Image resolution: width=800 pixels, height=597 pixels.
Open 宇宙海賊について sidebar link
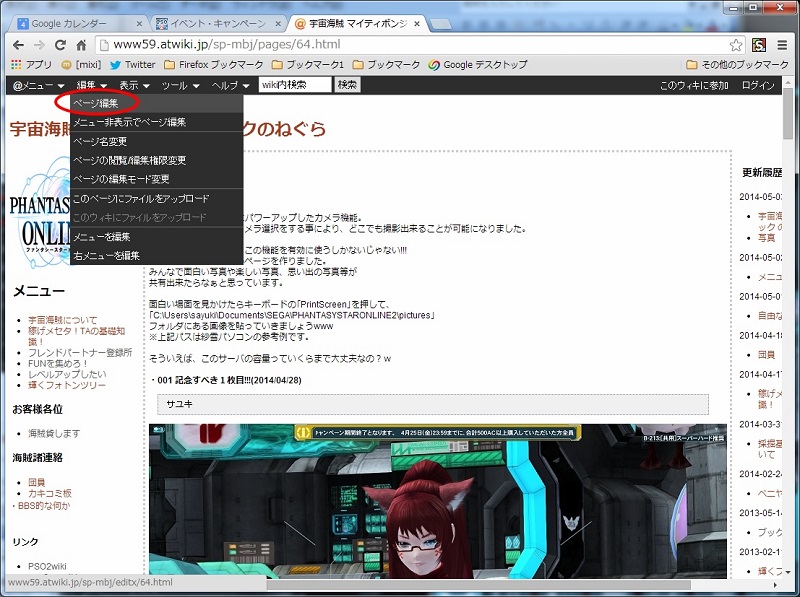62,320
